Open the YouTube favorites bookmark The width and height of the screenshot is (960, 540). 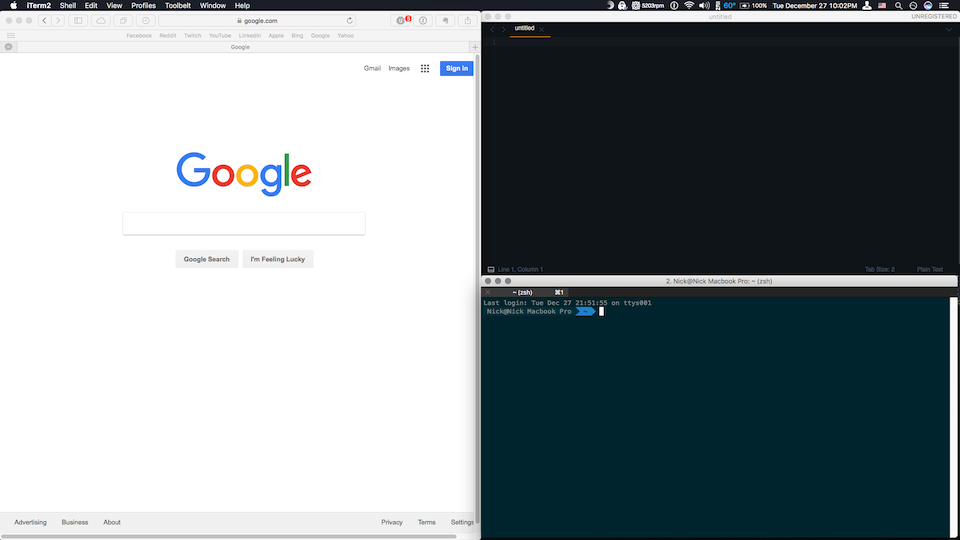click(x=220, y=36)
